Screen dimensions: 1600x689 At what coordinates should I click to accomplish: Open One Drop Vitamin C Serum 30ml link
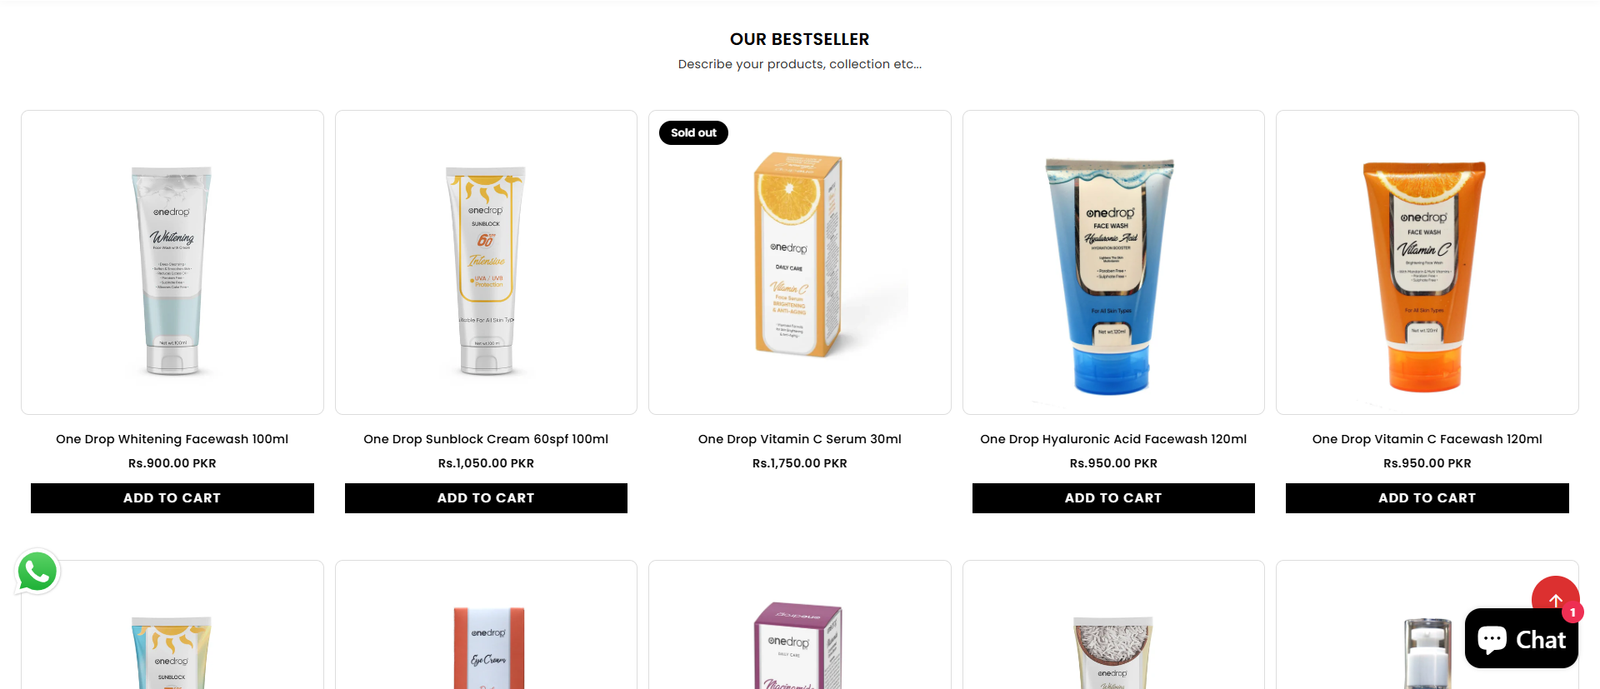click(800, 439)
